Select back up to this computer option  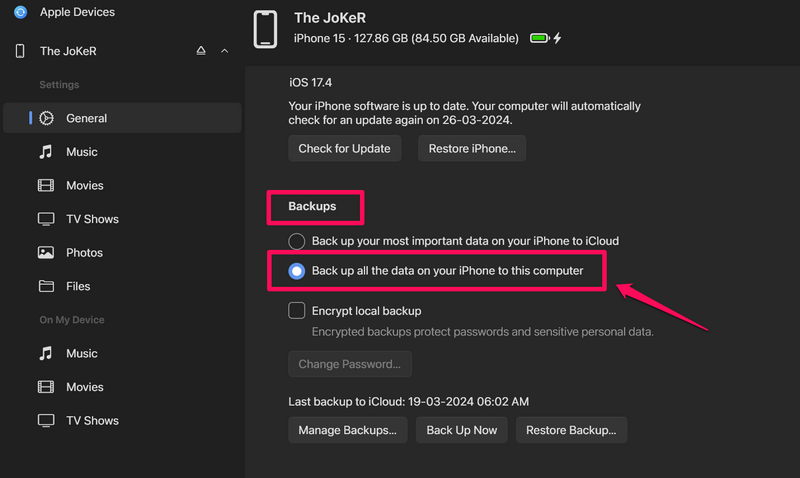pyautogui.click(x=297, y=271)
